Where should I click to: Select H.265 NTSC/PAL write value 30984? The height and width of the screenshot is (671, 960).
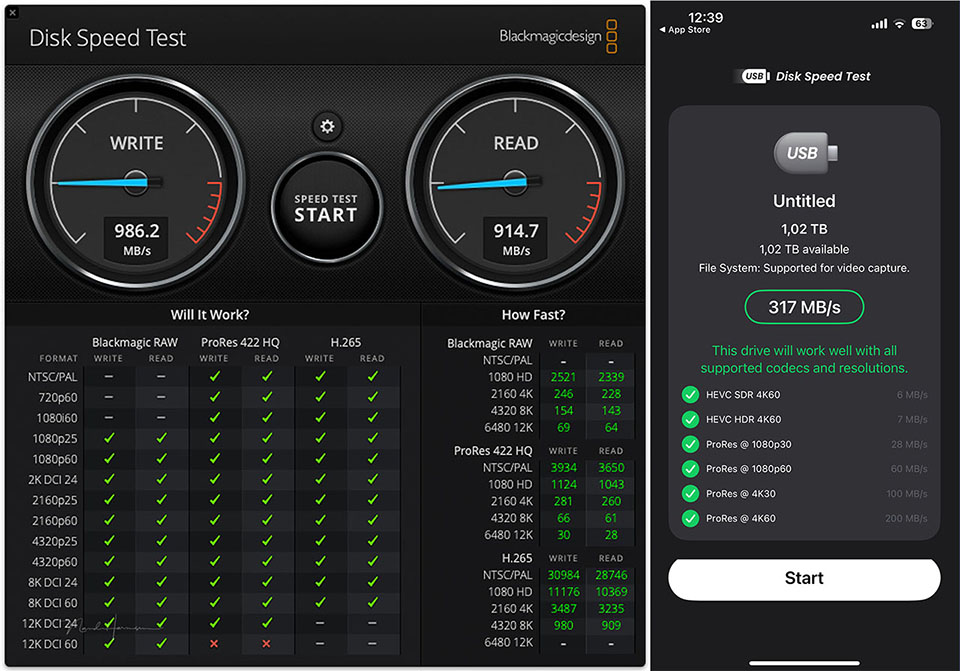click(x=563, y=575)
